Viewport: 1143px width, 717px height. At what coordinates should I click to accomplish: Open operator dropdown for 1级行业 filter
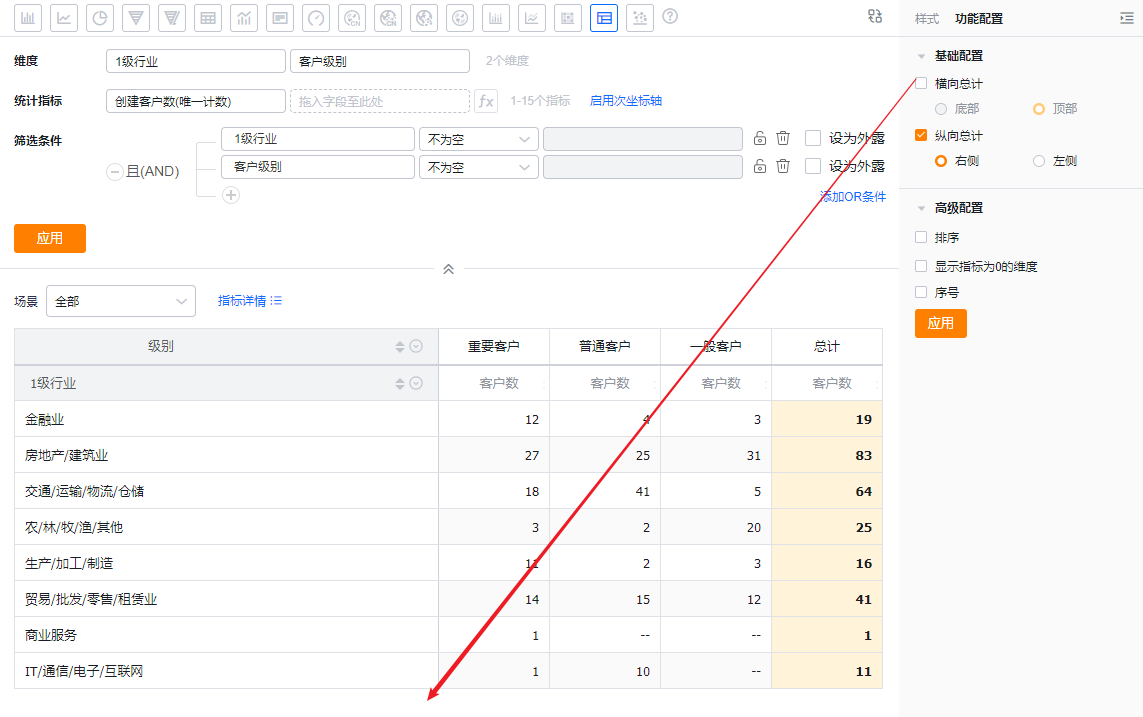478,139
